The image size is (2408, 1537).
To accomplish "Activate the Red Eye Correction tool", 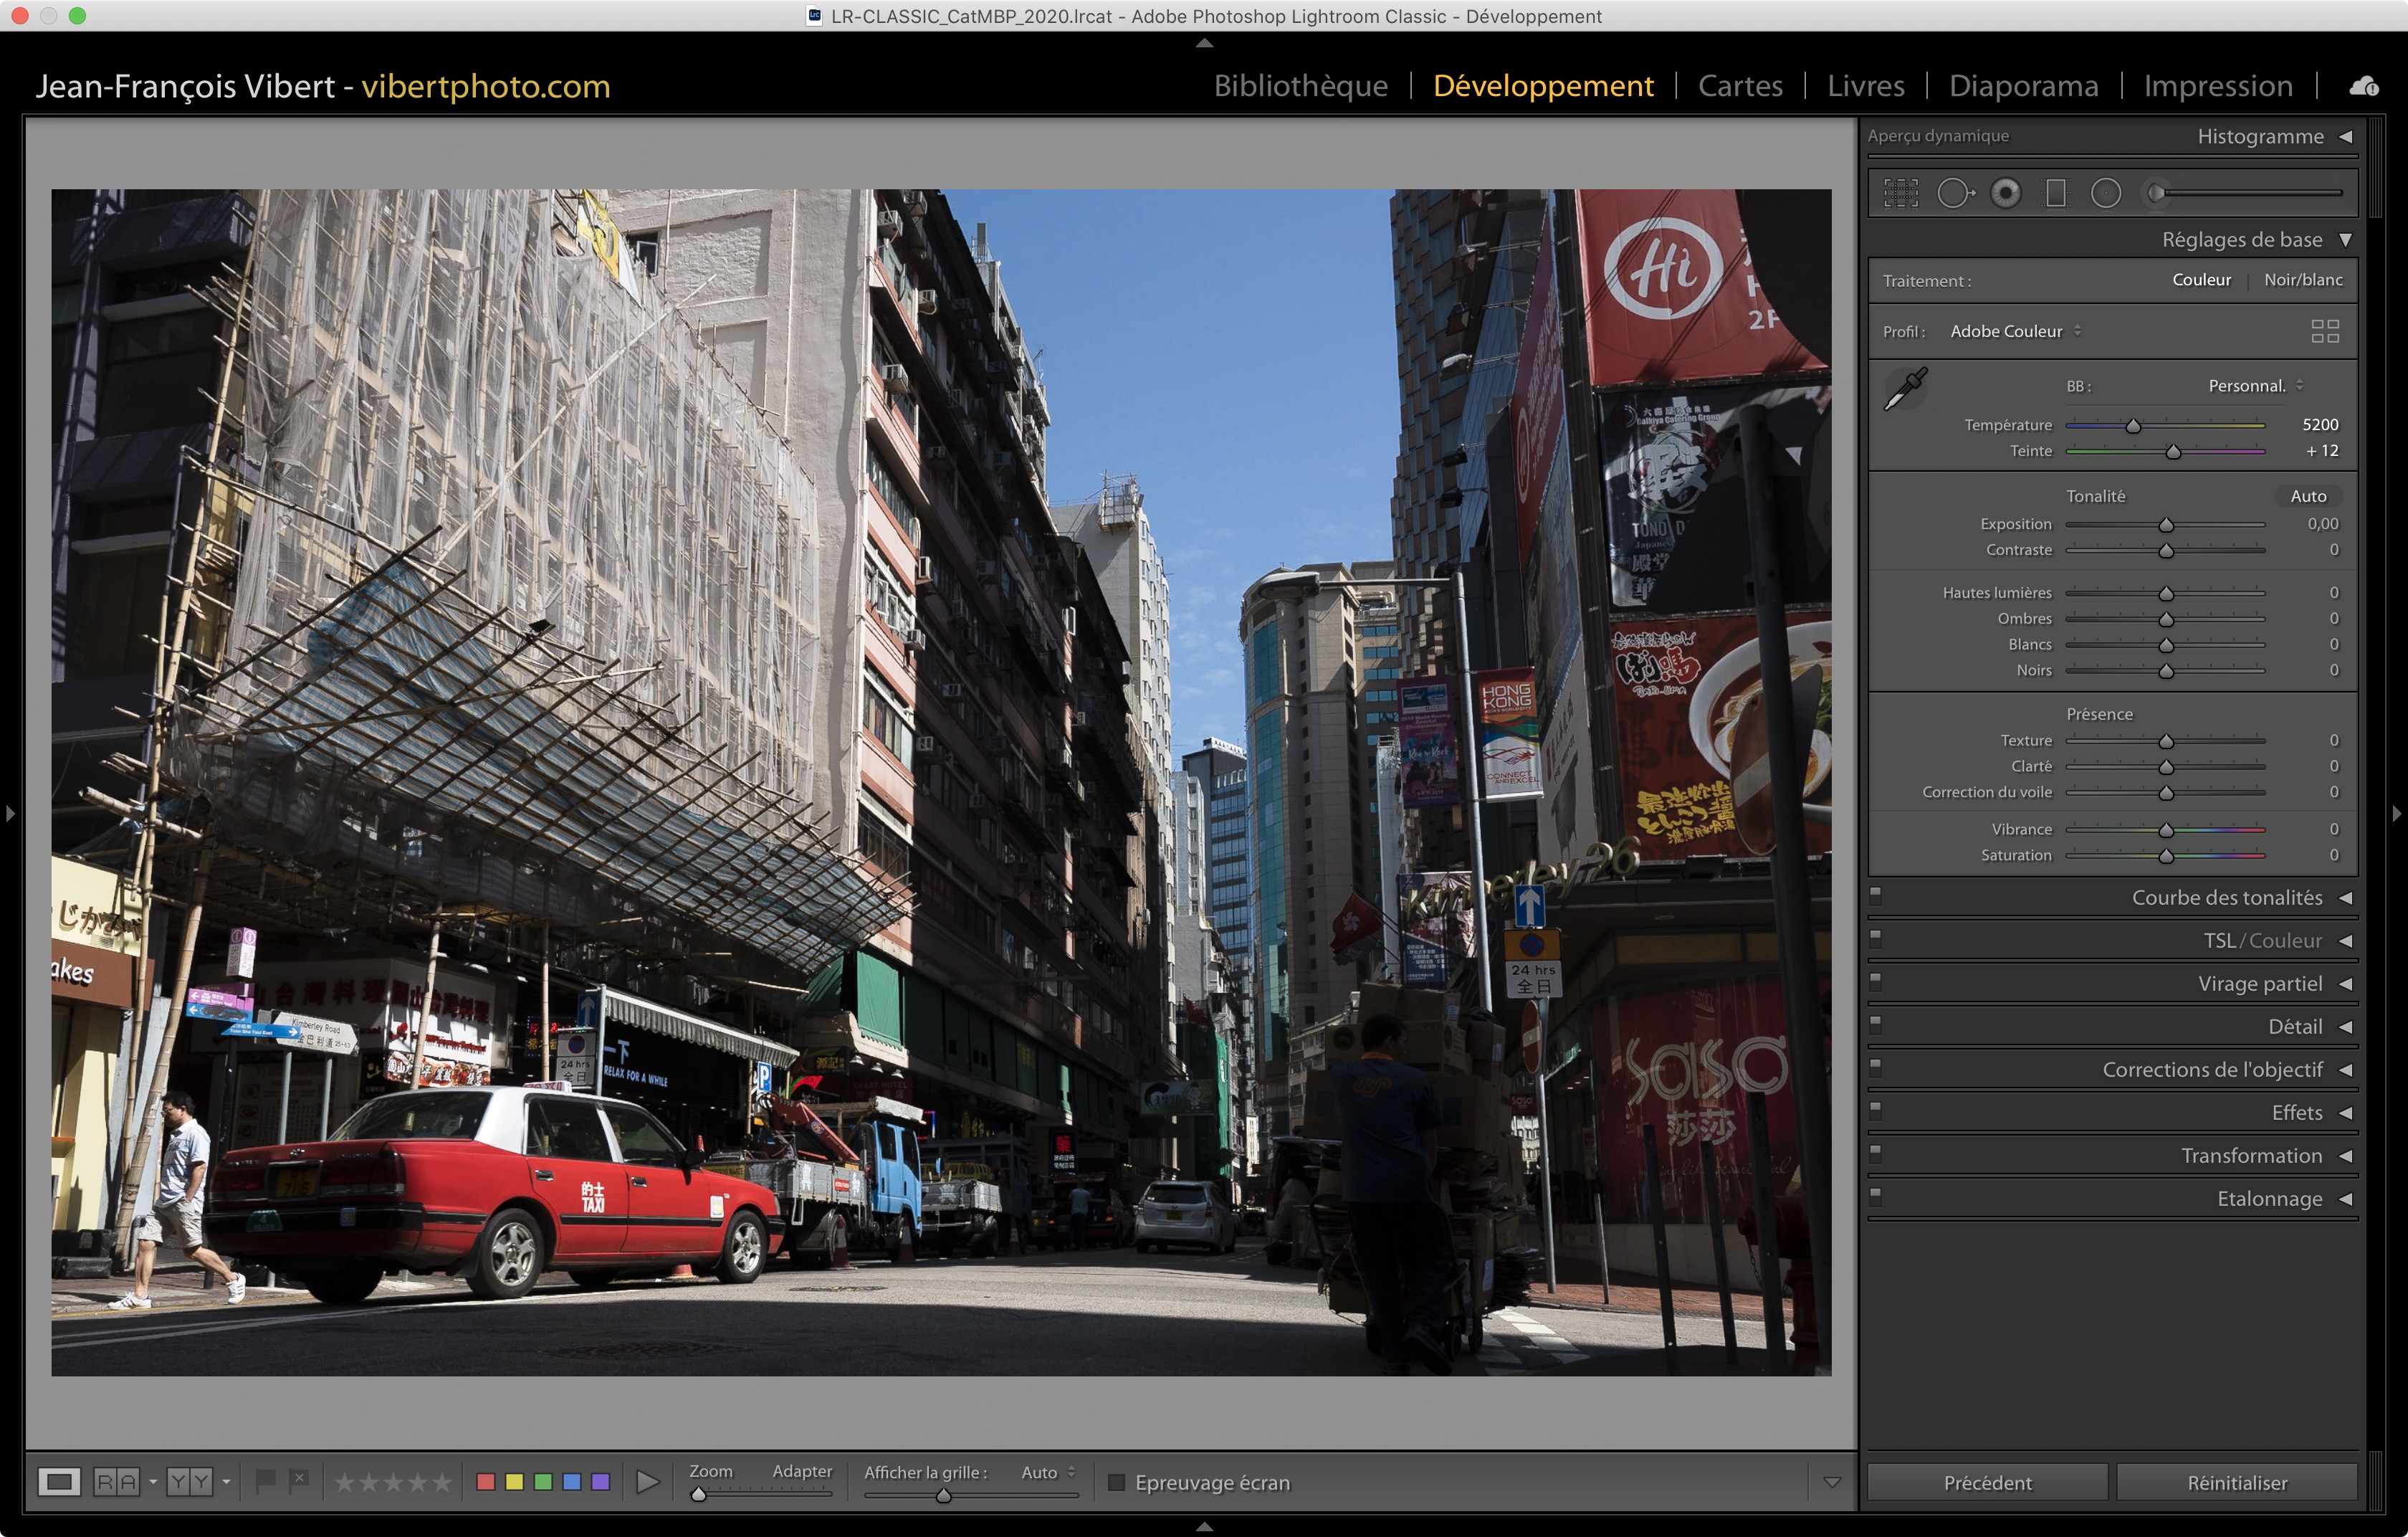I will (2005, 193).
